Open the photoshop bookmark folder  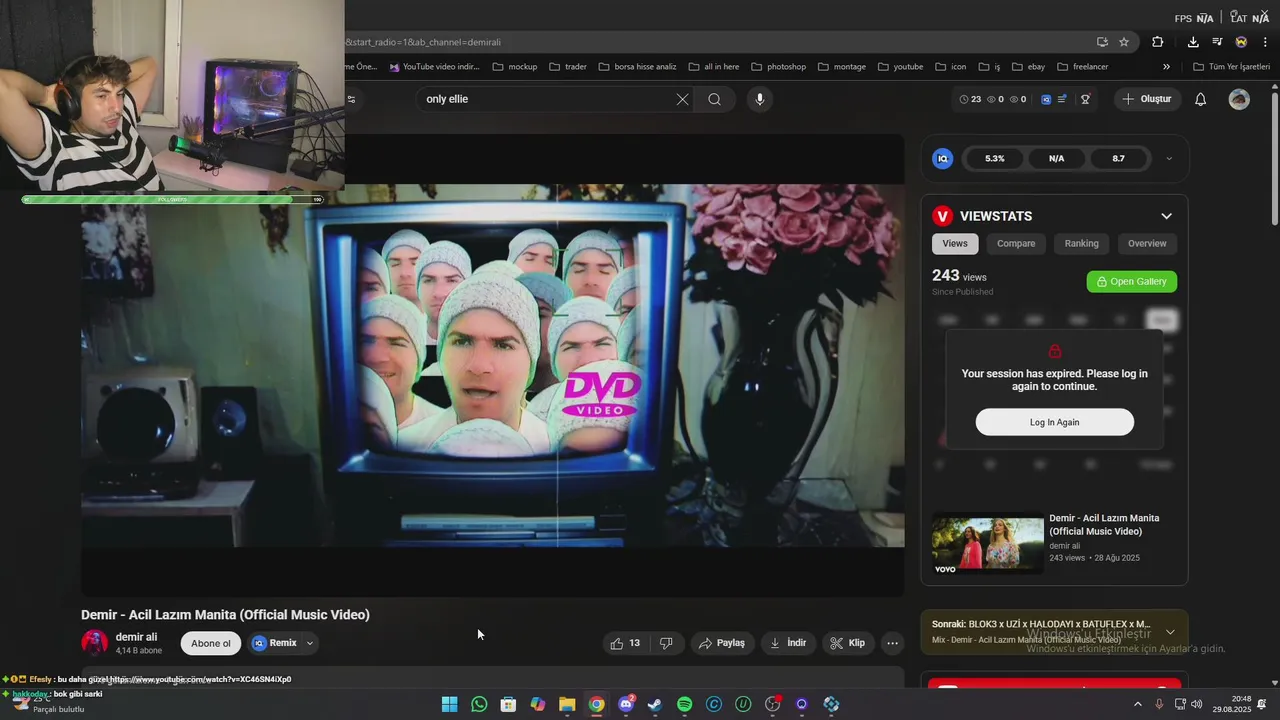pos(778,67)
